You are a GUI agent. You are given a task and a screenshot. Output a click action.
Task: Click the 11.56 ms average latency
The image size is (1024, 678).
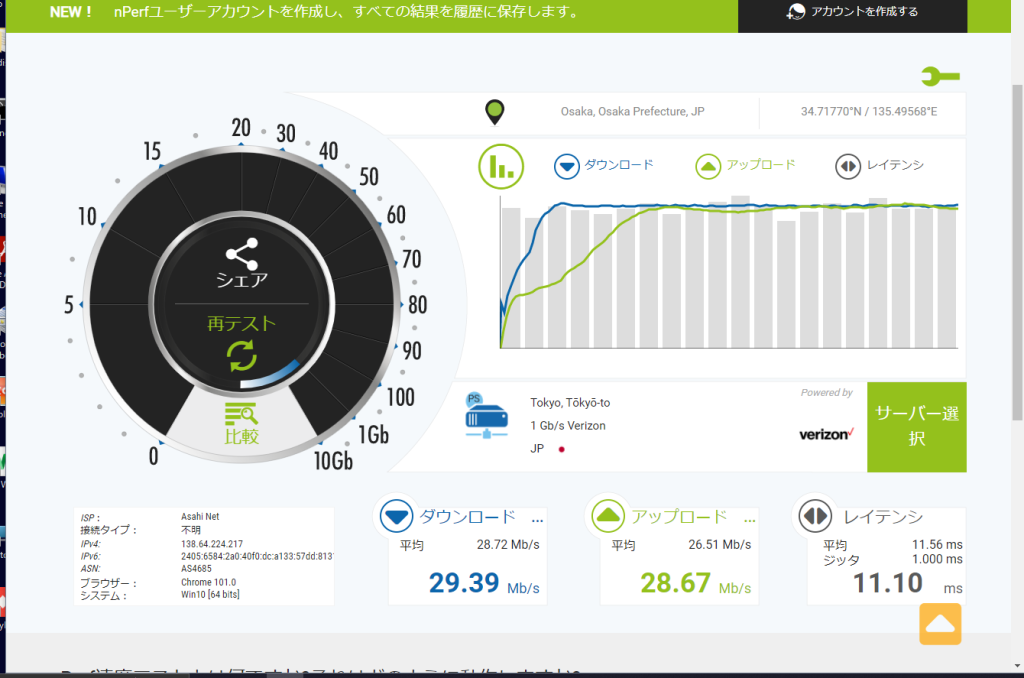pyautogui.click(x=937, y=545)
